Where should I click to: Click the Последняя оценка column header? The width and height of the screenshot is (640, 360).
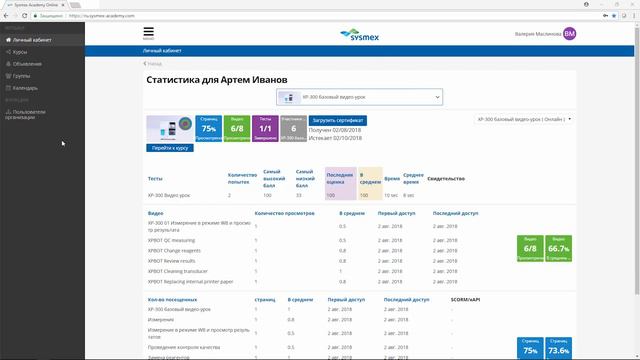pos(340,178)
